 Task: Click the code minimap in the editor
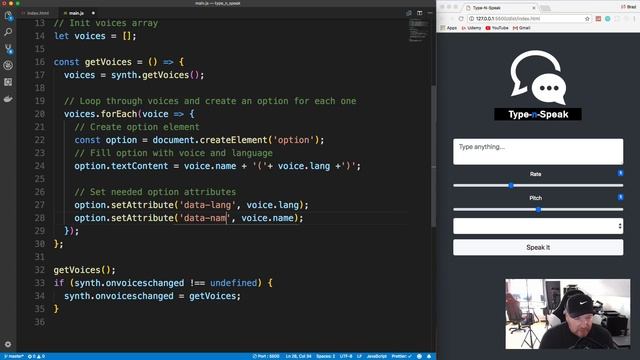(418, 31)
